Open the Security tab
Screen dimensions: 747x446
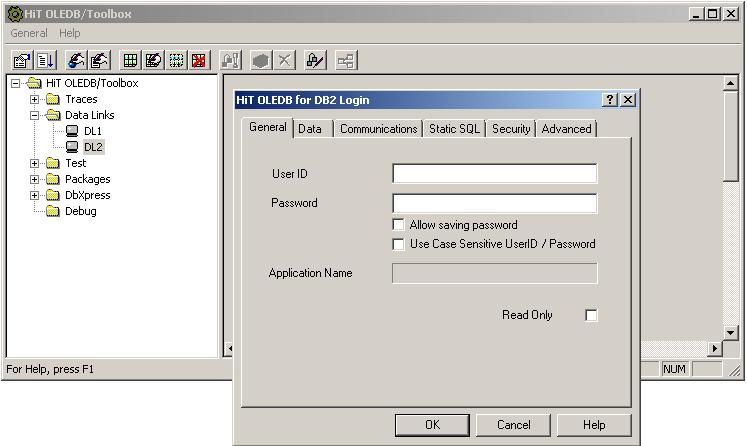pyautogui.click(x=511, y=129)
